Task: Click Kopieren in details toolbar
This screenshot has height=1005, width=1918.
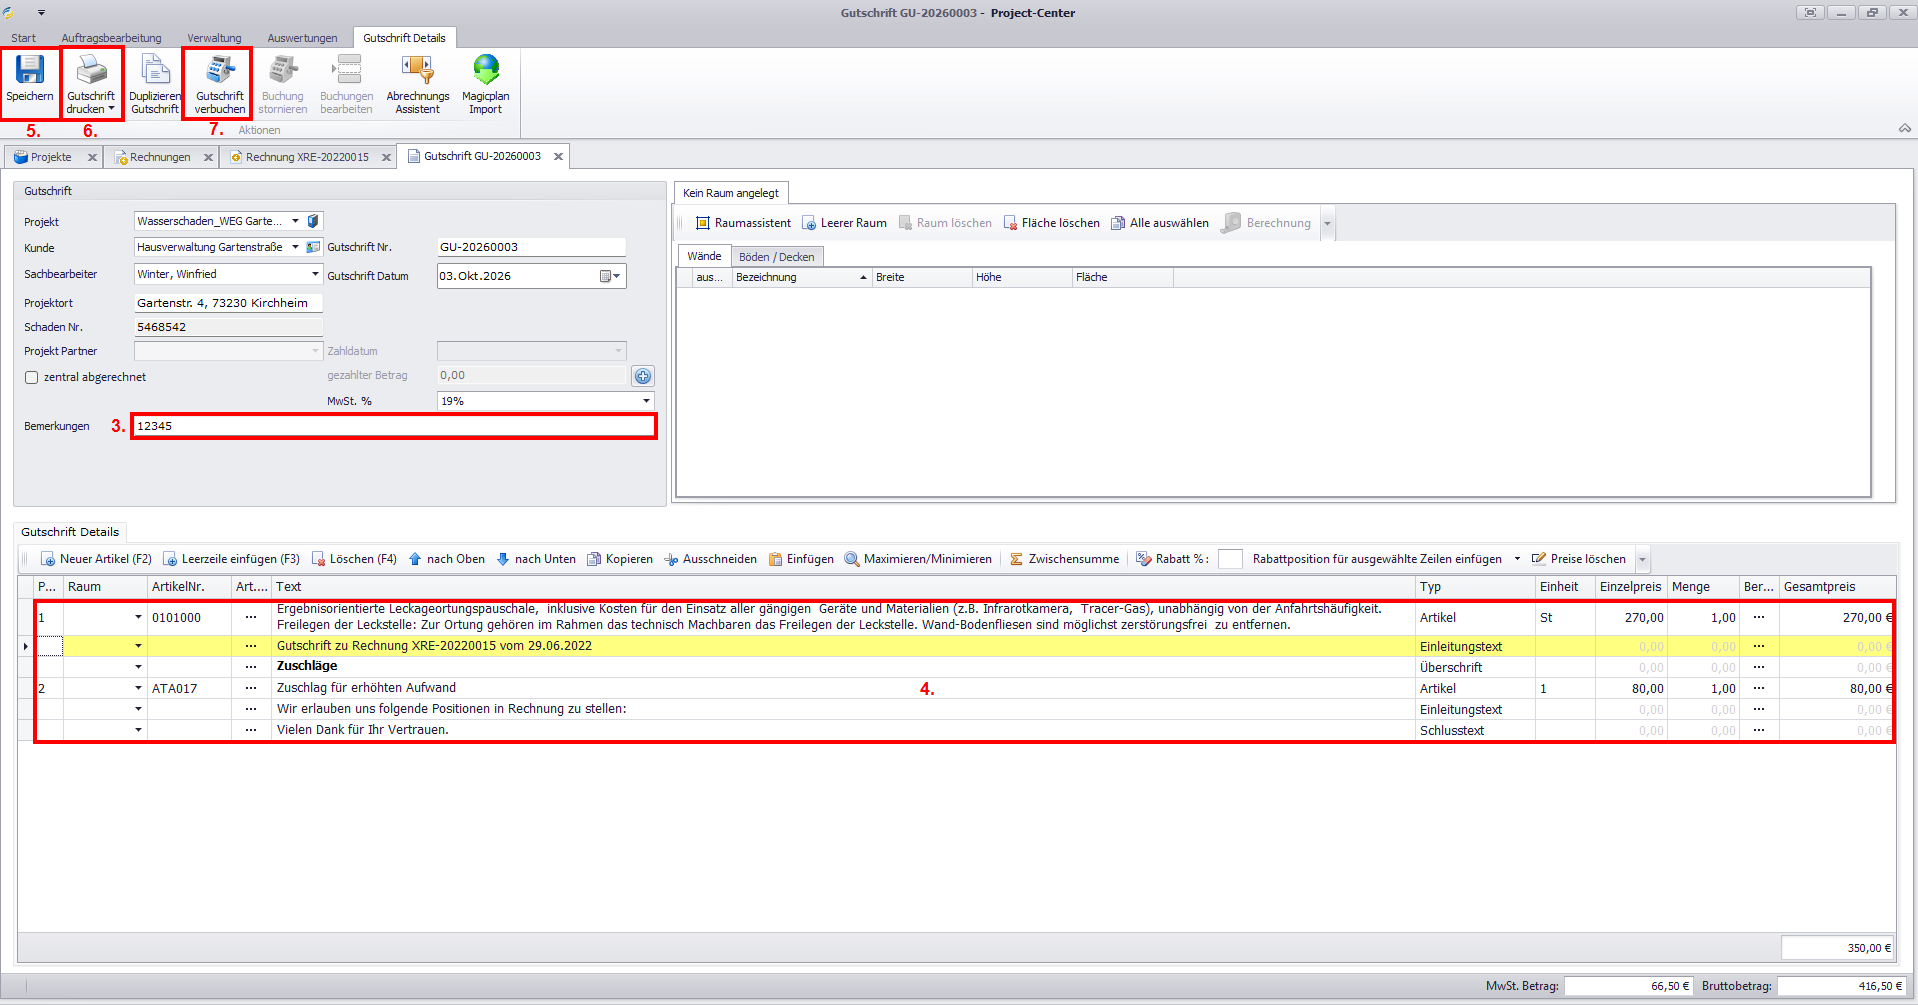Action: 619,559
